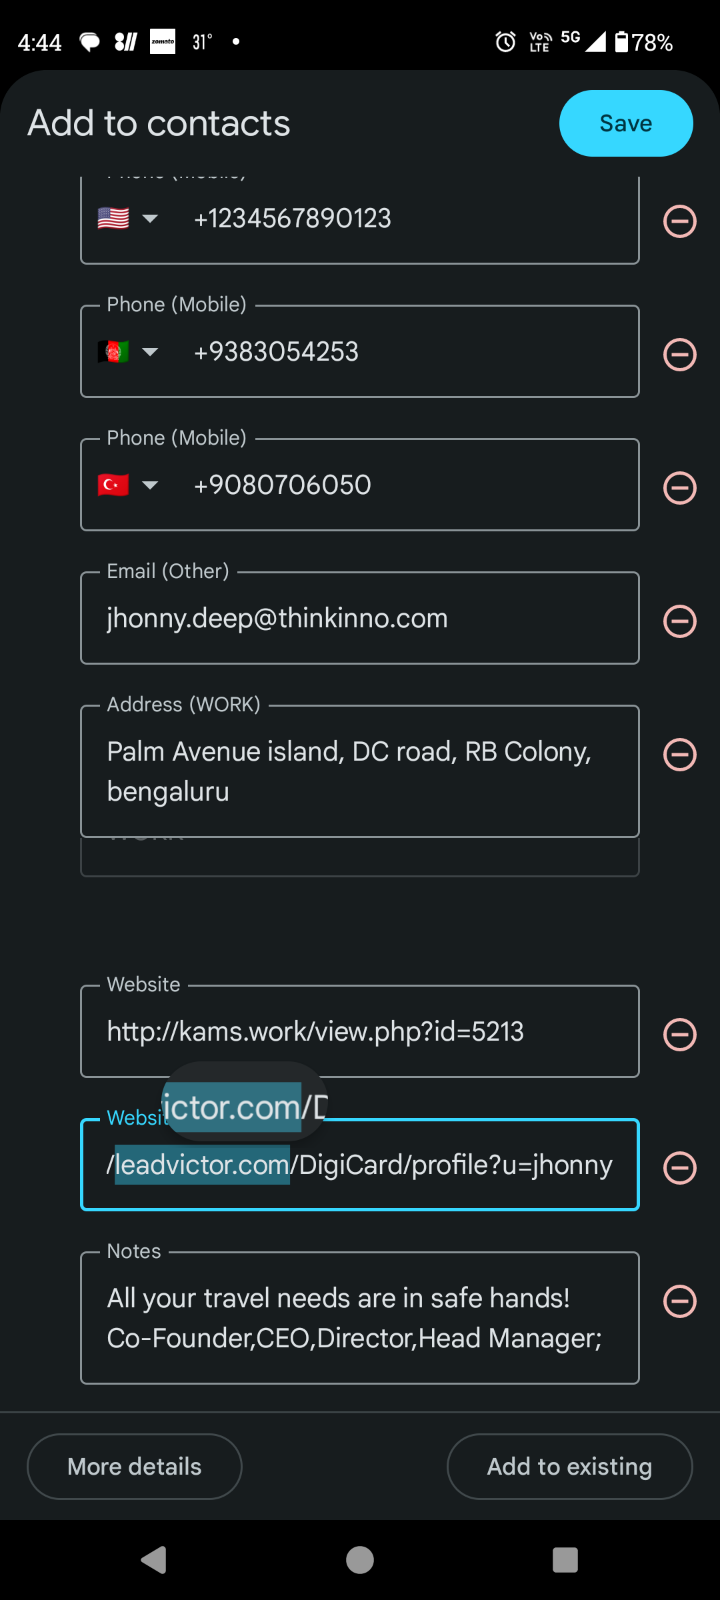The image size is (720, 1600).
Task: Choose Add to existing contact
Action: coord(570,1467)
